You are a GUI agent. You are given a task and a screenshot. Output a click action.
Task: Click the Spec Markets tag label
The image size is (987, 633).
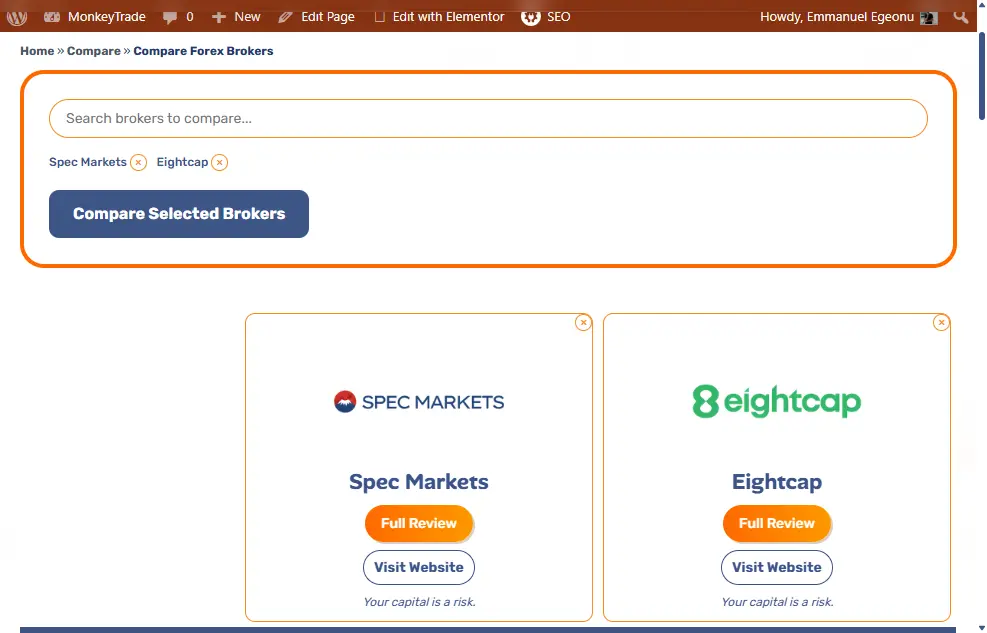click(87, 162)
